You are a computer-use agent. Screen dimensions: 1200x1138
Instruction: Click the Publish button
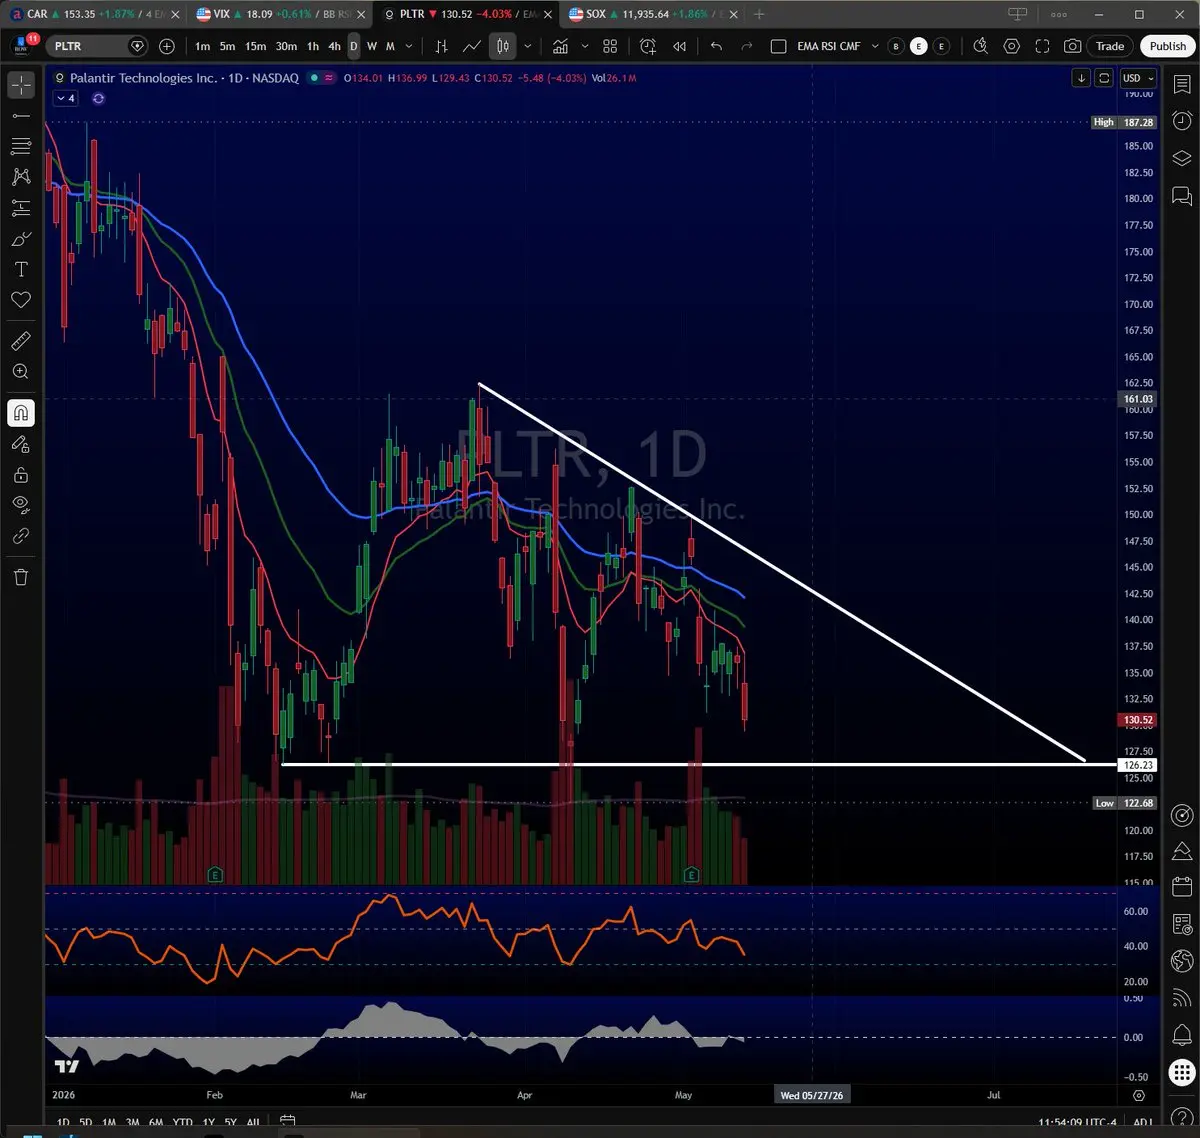pyautogui.click(x=1167, y=46)
